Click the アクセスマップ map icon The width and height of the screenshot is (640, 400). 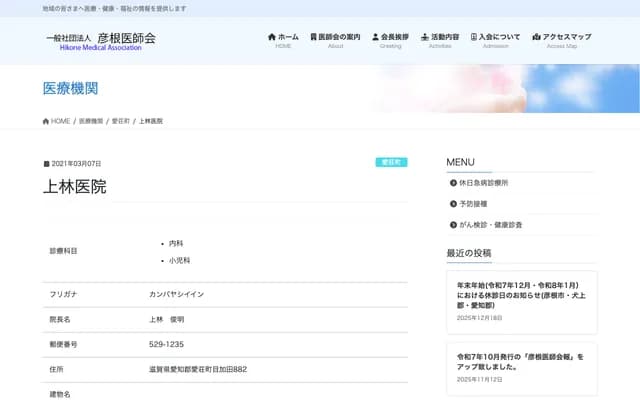[x=536, y=37]
